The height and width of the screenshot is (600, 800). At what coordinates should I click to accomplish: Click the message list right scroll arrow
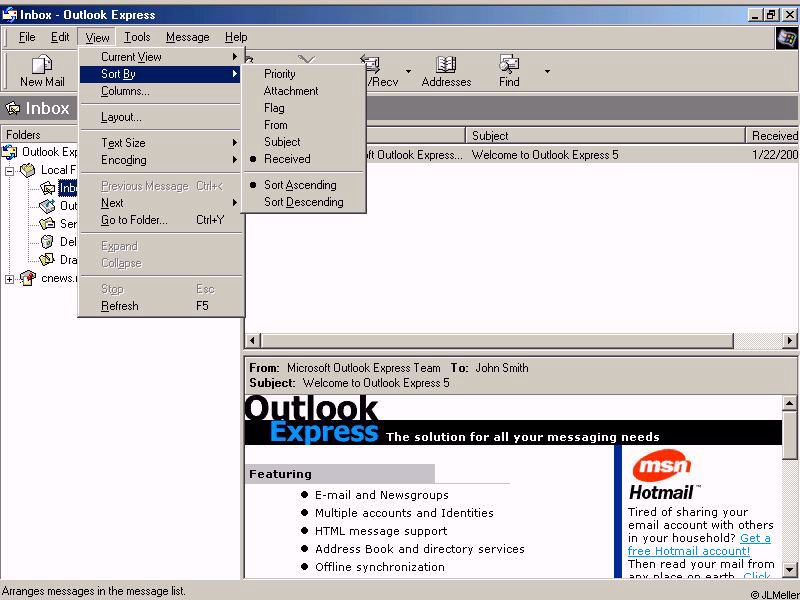[x=790, y=341]
